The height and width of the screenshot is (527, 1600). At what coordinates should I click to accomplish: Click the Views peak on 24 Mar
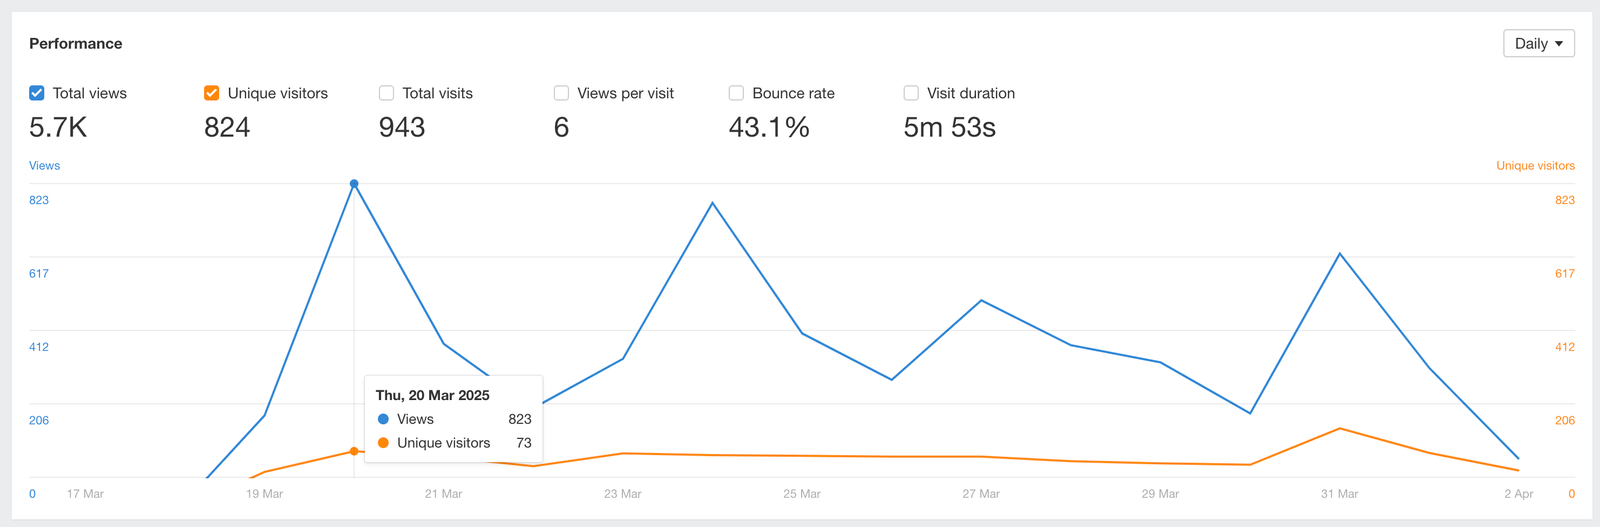pos(712,203)
